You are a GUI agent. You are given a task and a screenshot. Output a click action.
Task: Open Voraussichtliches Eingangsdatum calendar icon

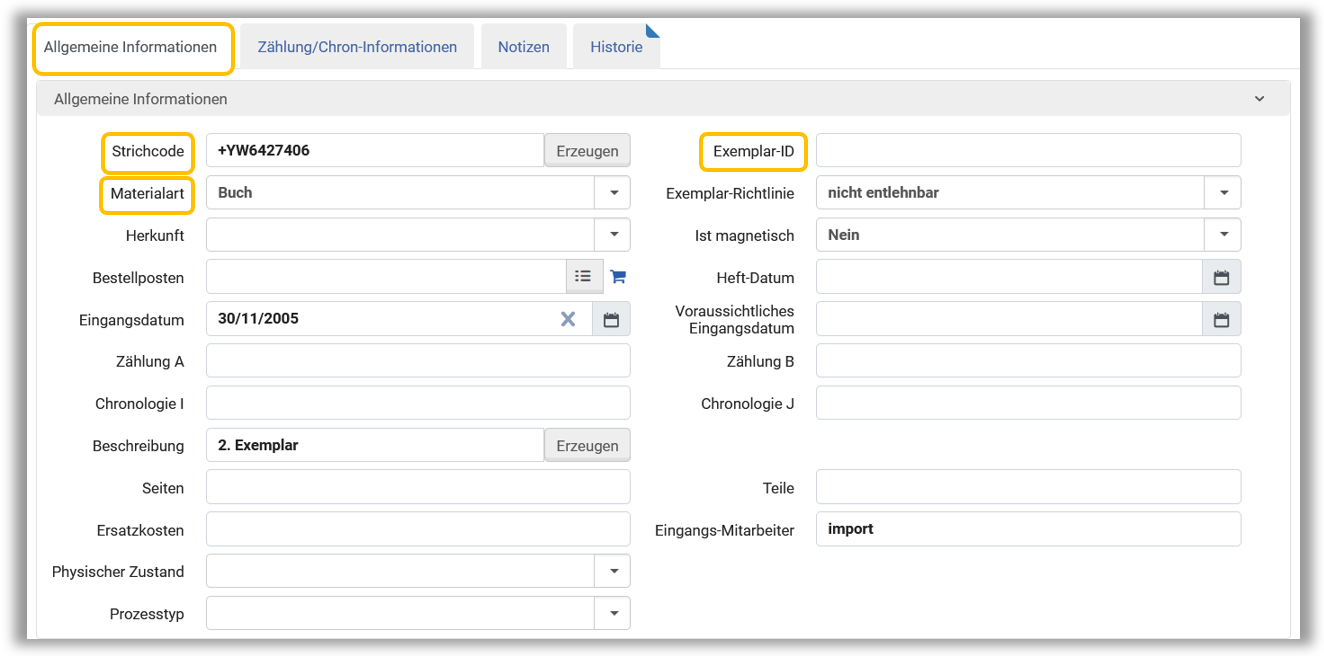tap(1221, 320)
